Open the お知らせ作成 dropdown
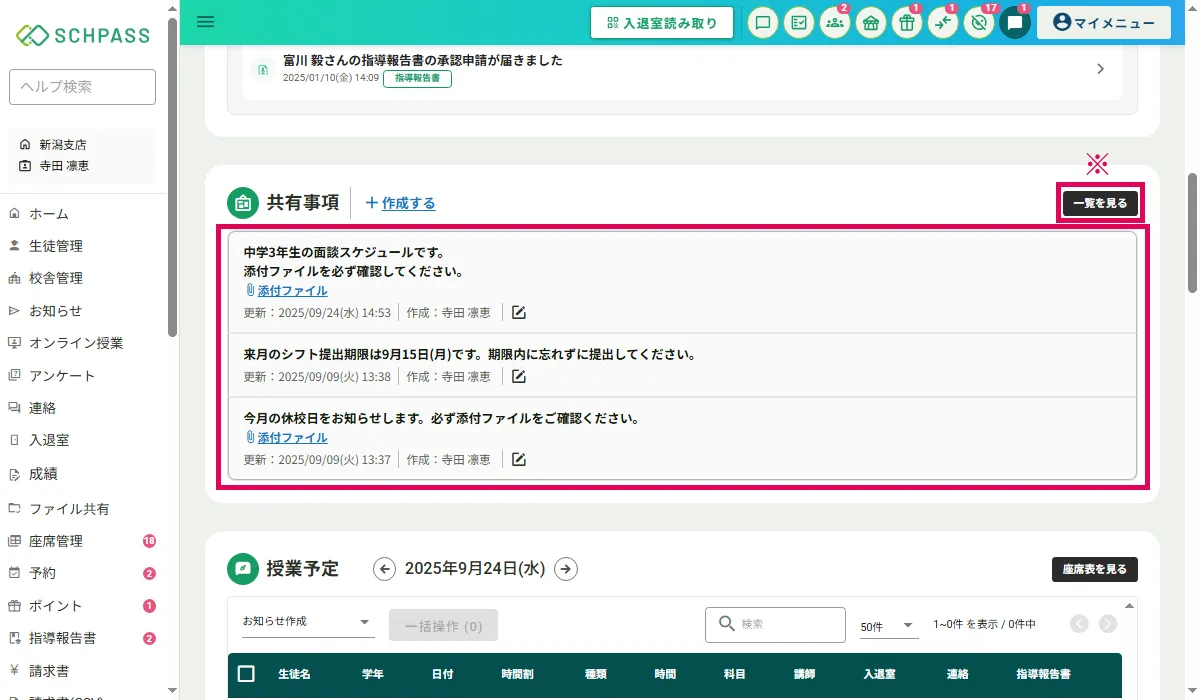Viewport: 1200px width, 700px height. 307,622
